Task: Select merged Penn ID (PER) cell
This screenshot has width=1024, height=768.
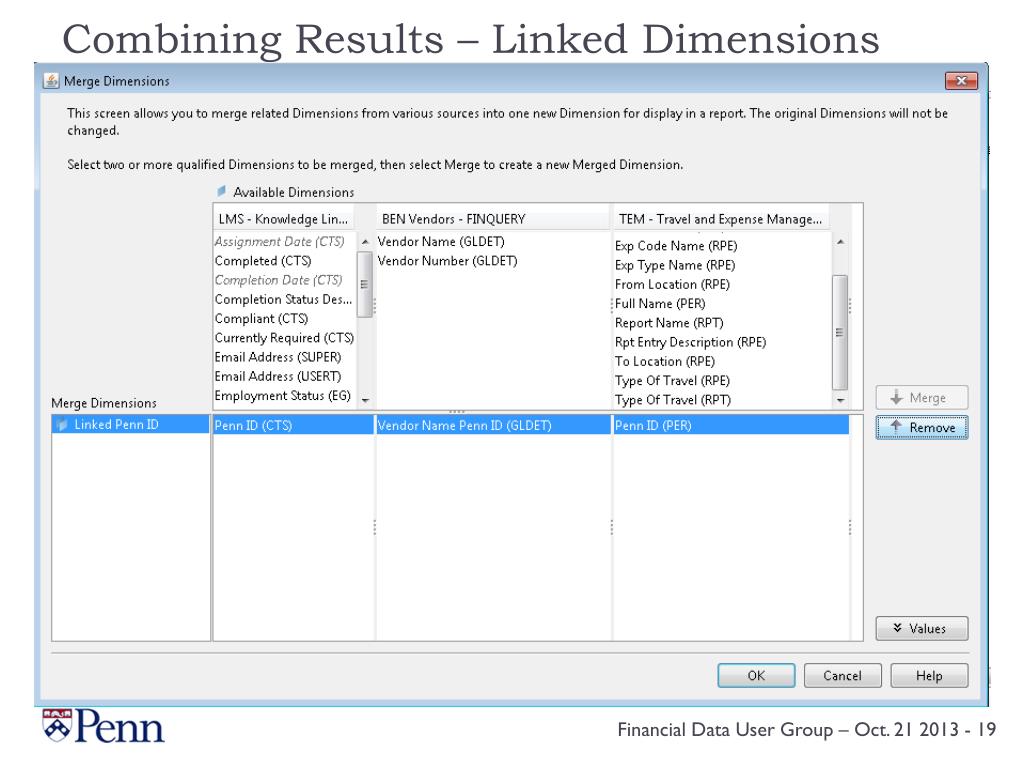Action: 731,425
